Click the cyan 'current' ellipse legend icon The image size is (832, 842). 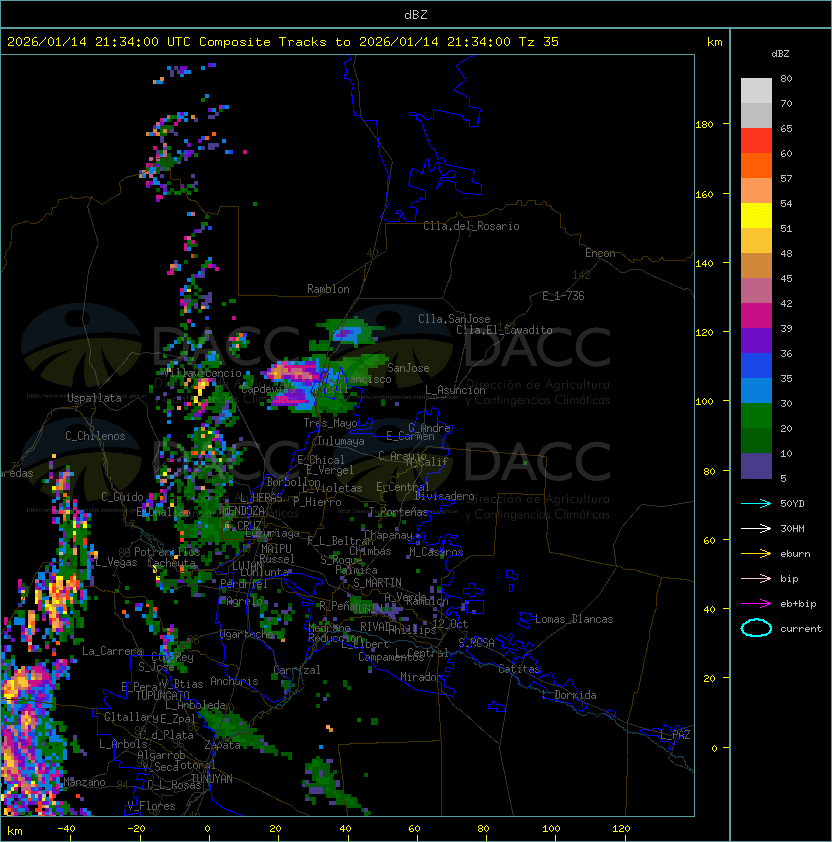click(x=756, y=628)
